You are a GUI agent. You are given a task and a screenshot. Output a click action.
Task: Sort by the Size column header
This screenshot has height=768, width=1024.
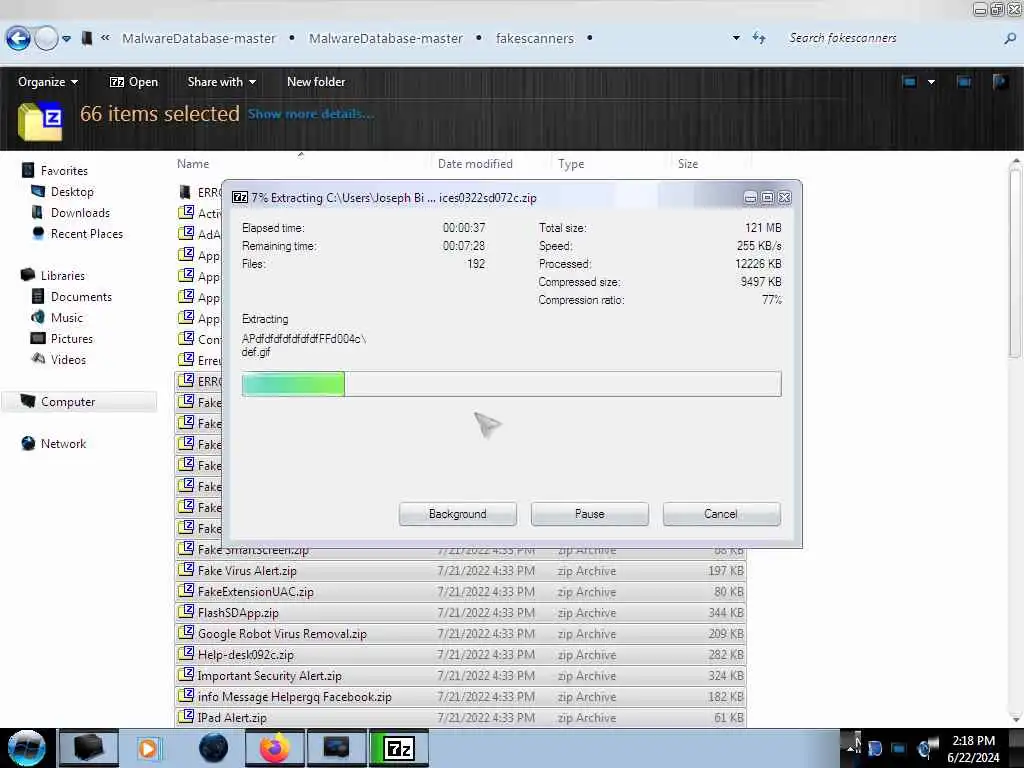tap(688, 164)
